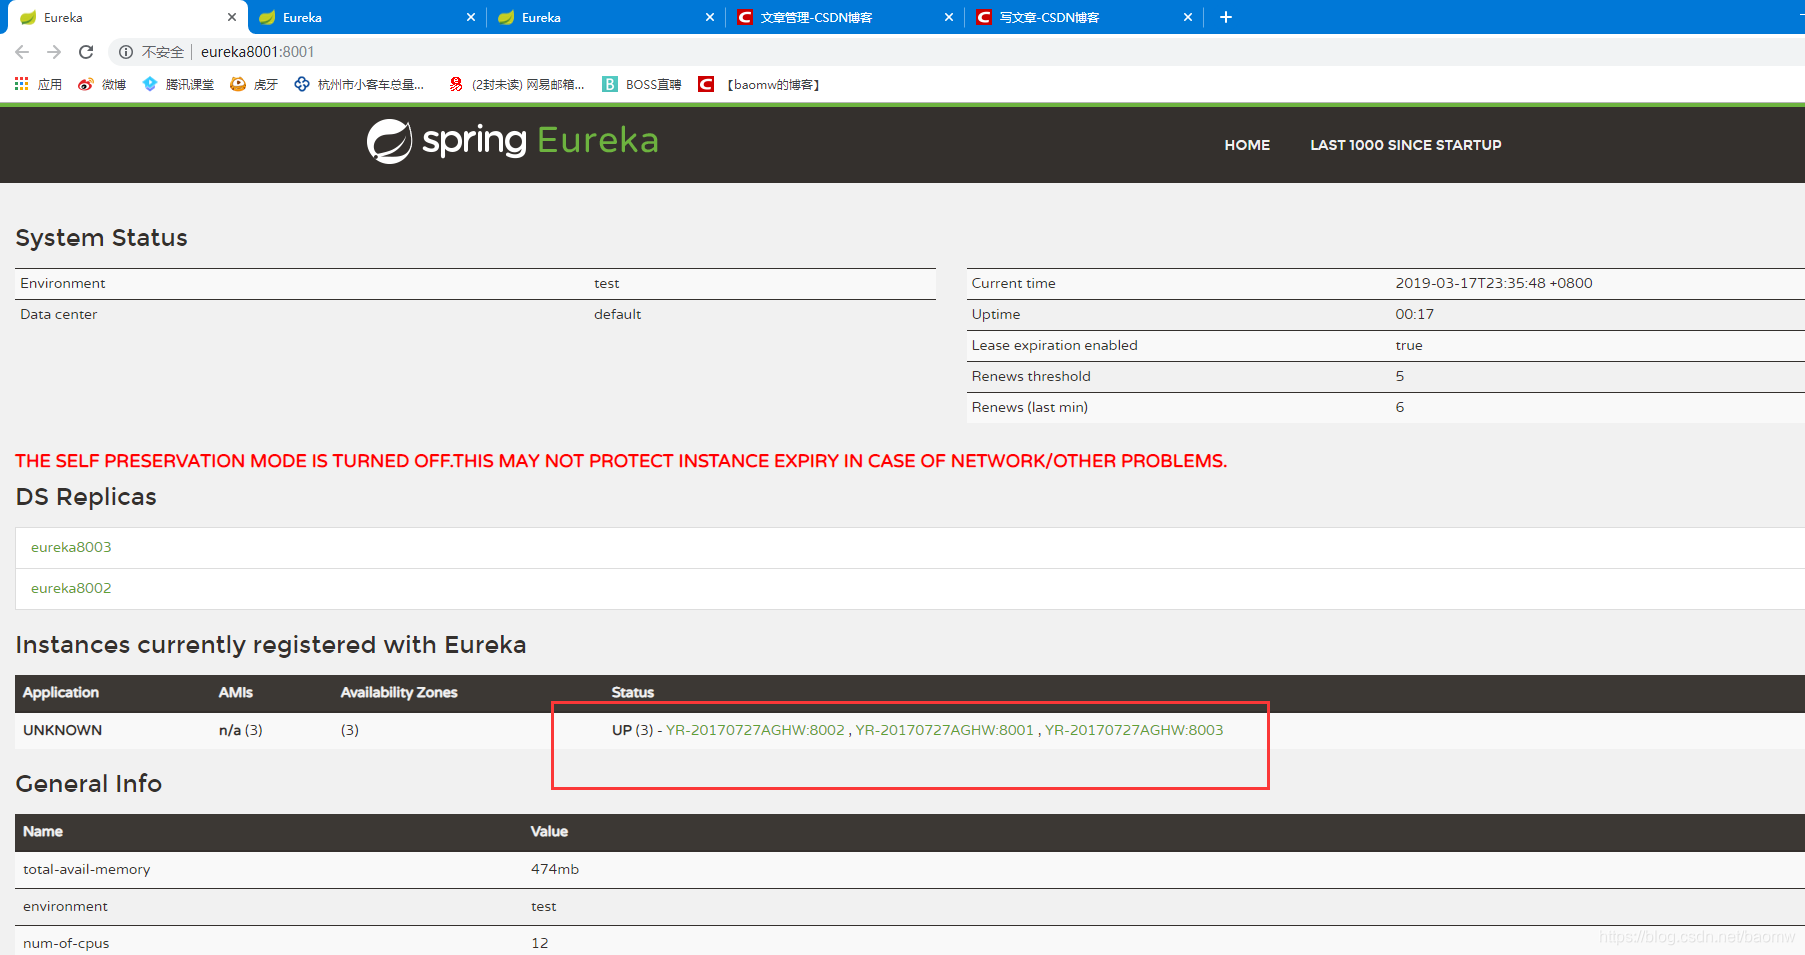Switch to the third Eureka tab

point(604,17)
